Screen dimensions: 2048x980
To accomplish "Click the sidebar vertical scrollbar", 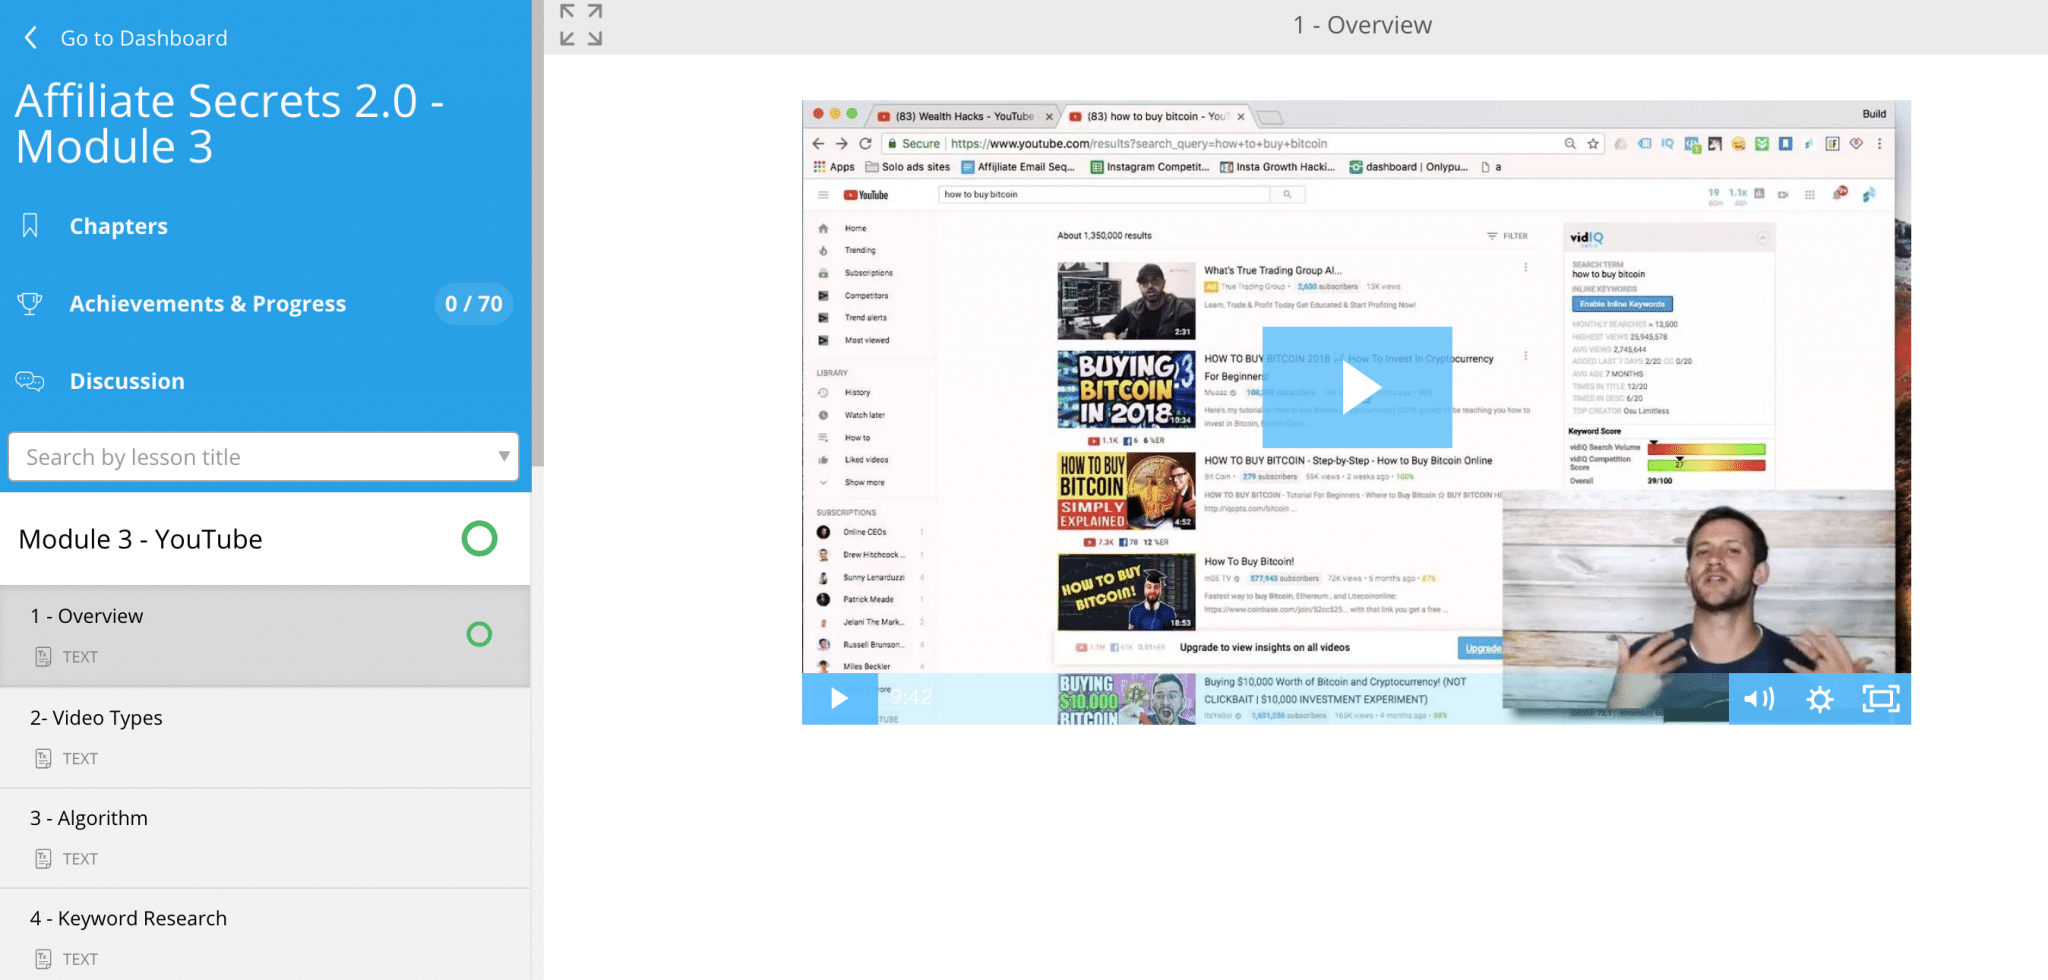I will (537, 233).
